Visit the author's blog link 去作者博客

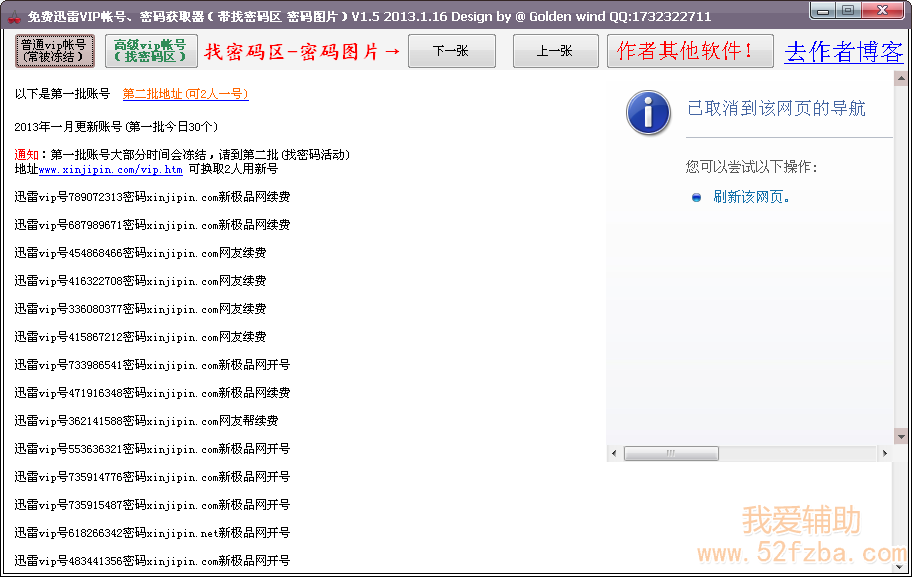(843, 52)
